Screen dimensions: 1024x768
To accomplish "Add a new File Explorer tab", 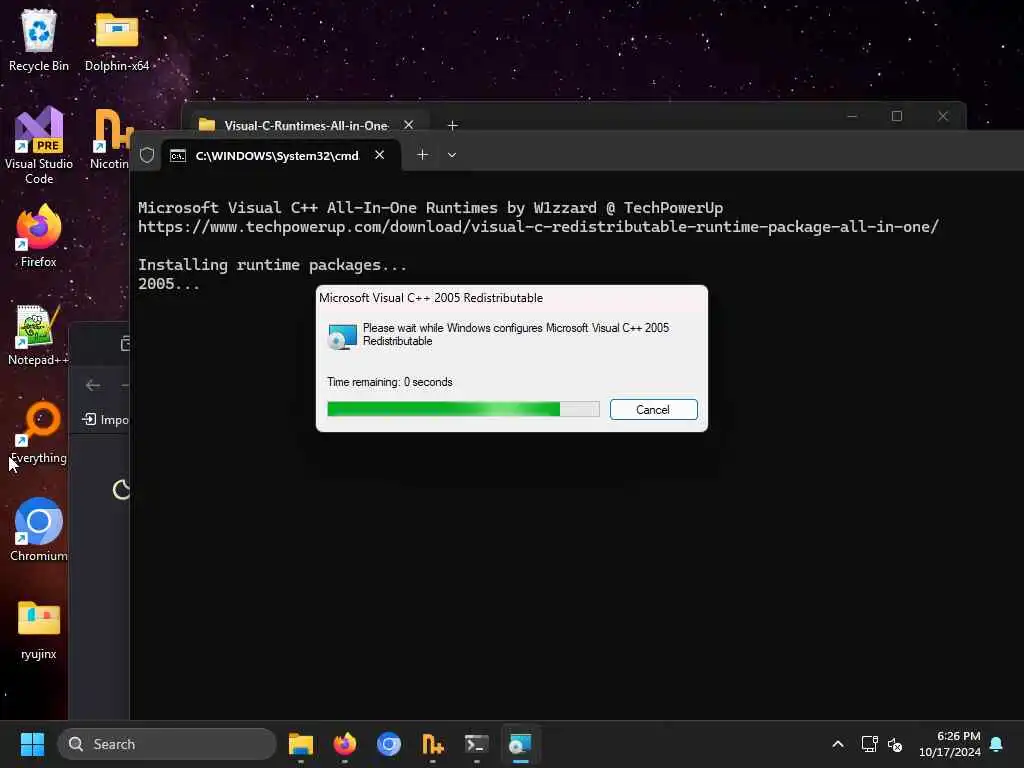I will pyautogui.click(x=453, y=125).
